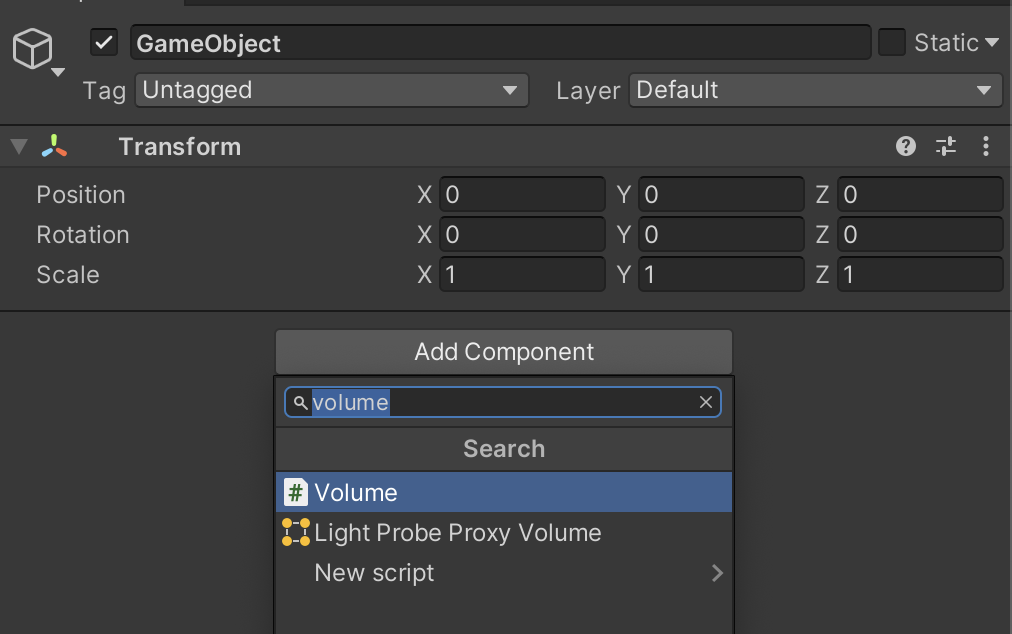Image resolution: width=1012 pixels, height=634 pixels.
Task: Toggle the GameObject active checkbox
Action: (105, 42)
